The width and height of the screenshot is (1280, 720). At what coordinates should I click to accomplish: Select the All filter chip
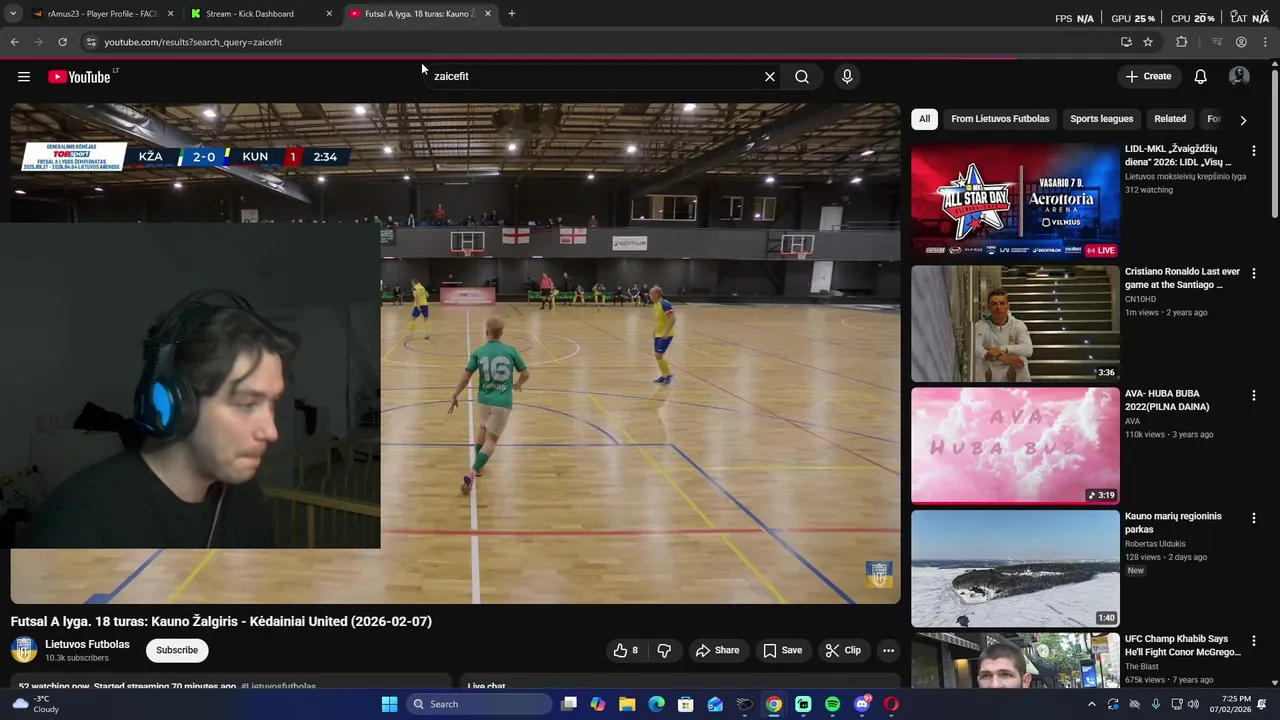pyautogui.click(x=924, y=119)
